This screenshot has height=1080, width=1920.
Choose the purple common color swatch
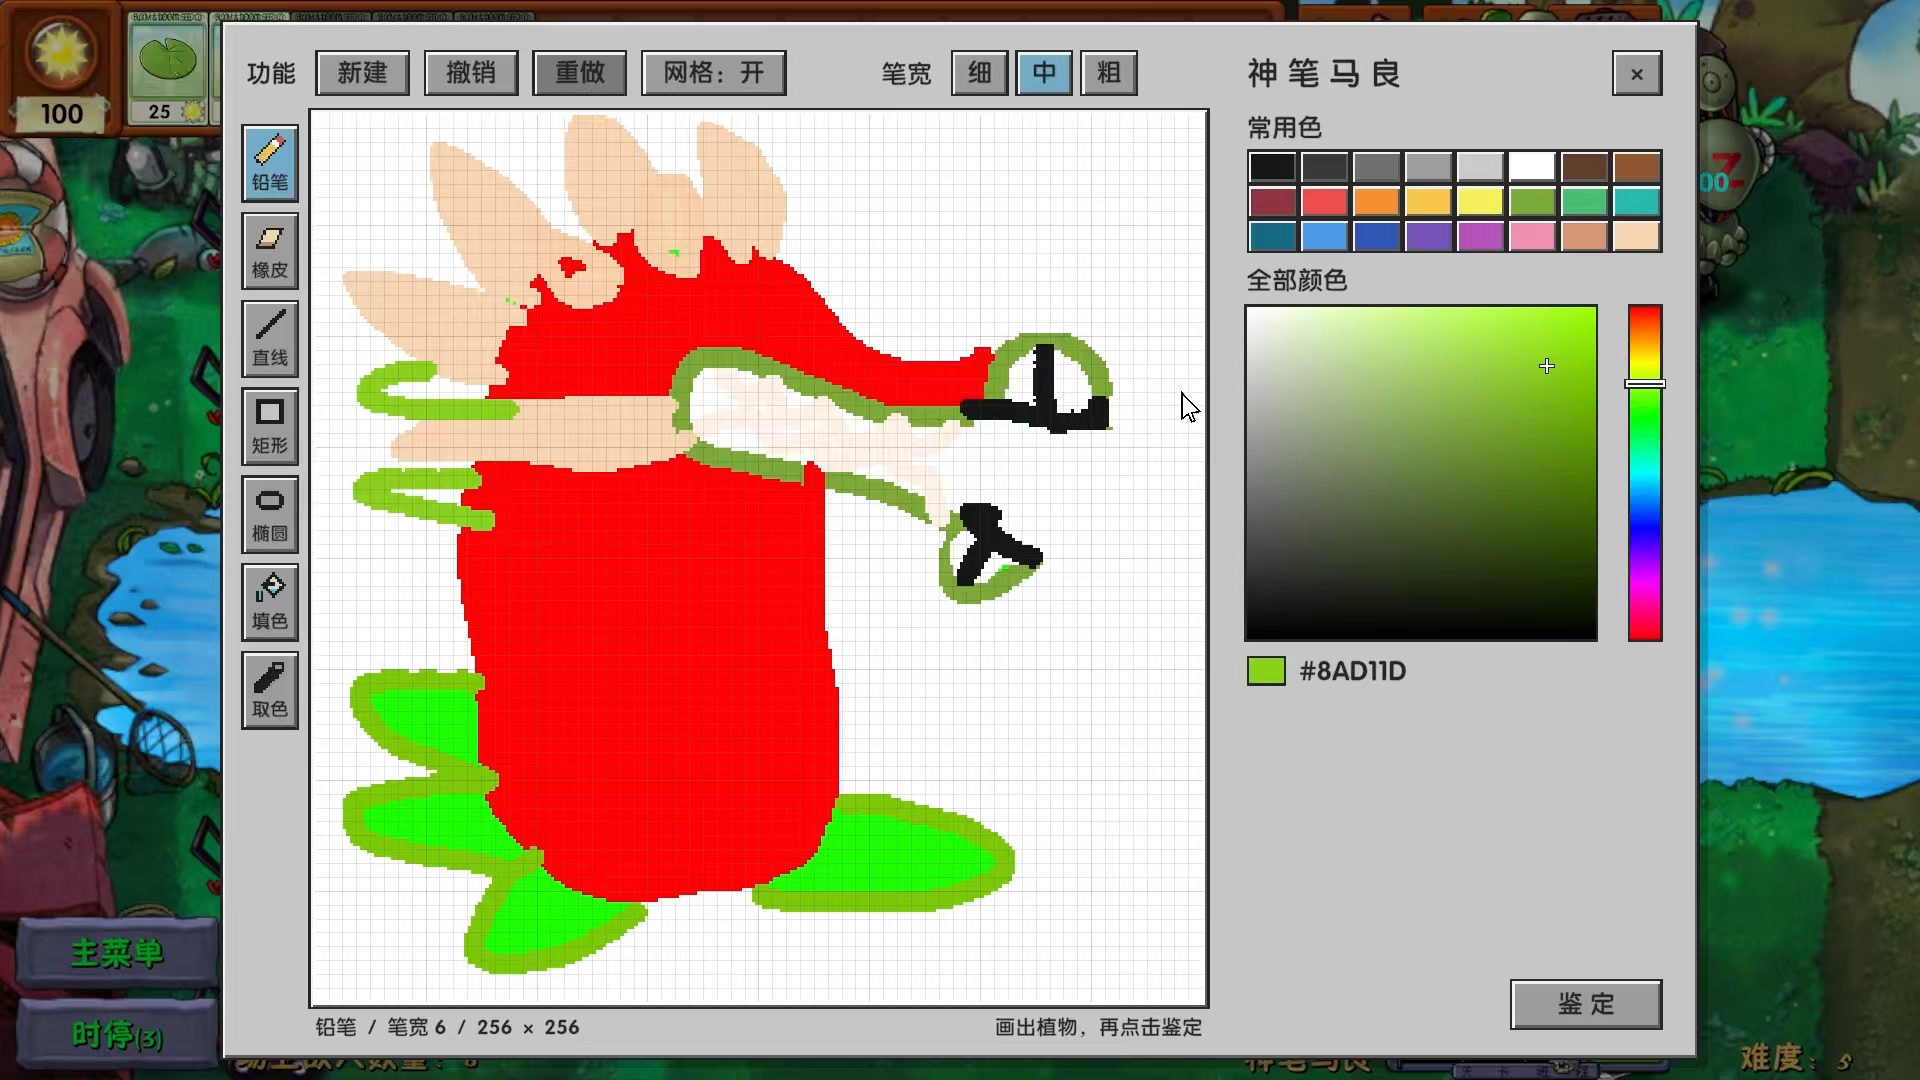click(1428, 236)
